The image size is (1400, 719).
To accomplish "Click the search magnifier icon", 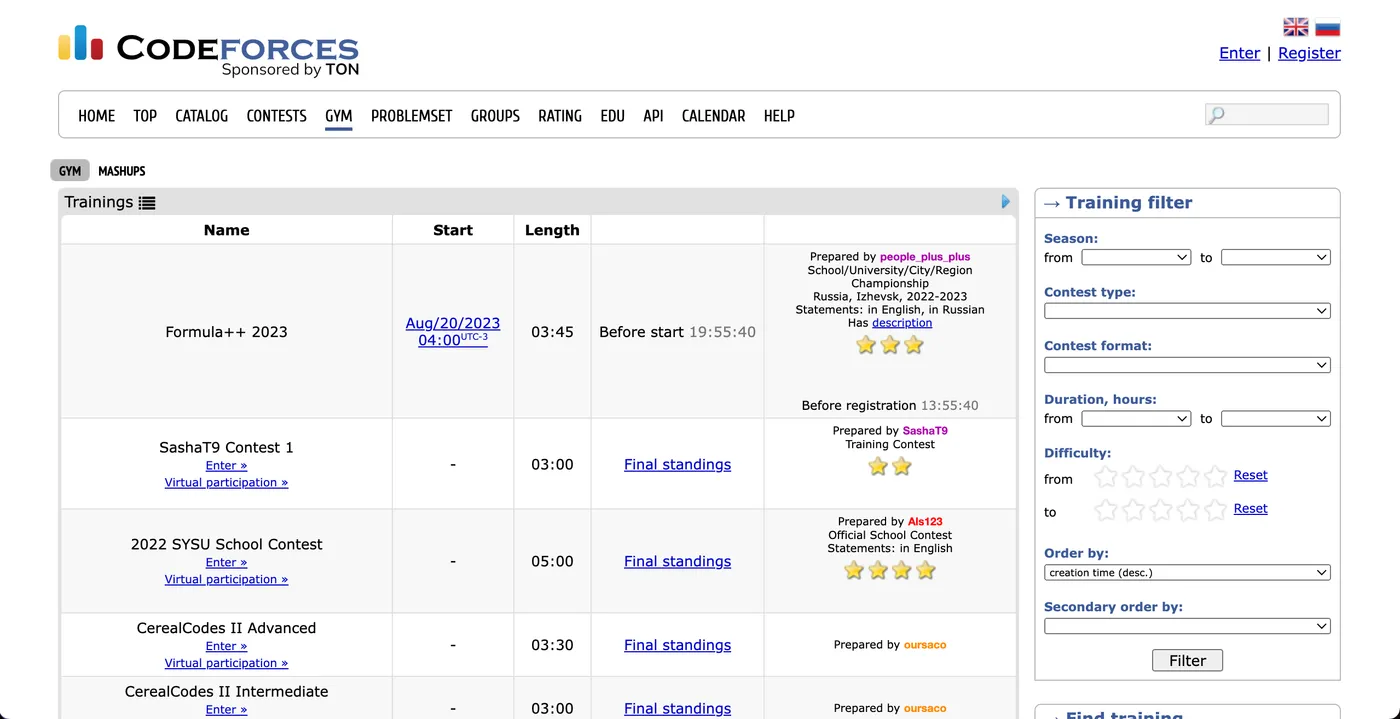I will [x=1217, y=115].
